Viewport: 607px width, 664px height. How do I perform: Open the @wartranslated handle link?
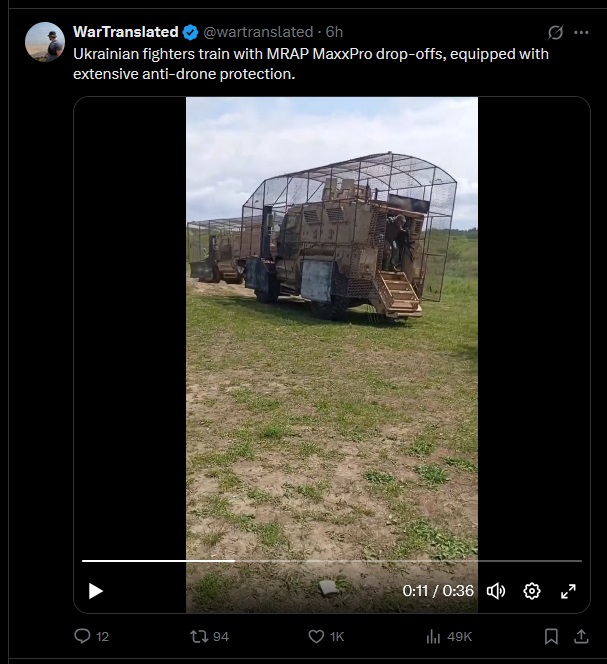point(258,32)
